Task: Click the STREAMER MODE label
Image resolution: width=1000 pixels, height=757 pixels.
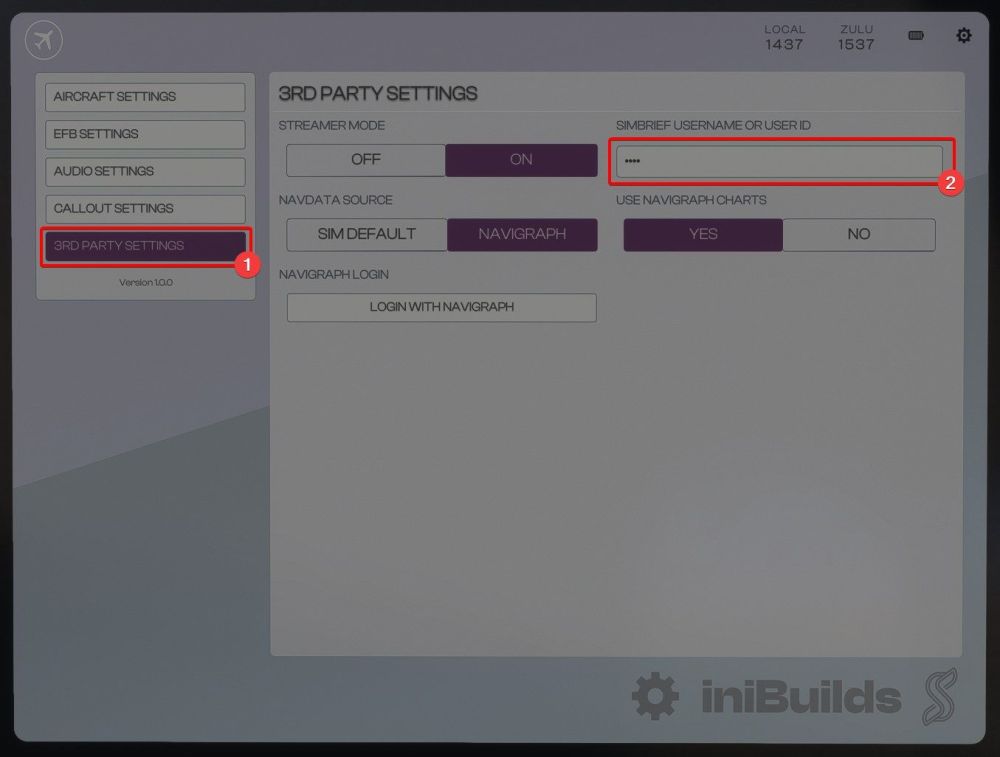Action: pos(332,125)
